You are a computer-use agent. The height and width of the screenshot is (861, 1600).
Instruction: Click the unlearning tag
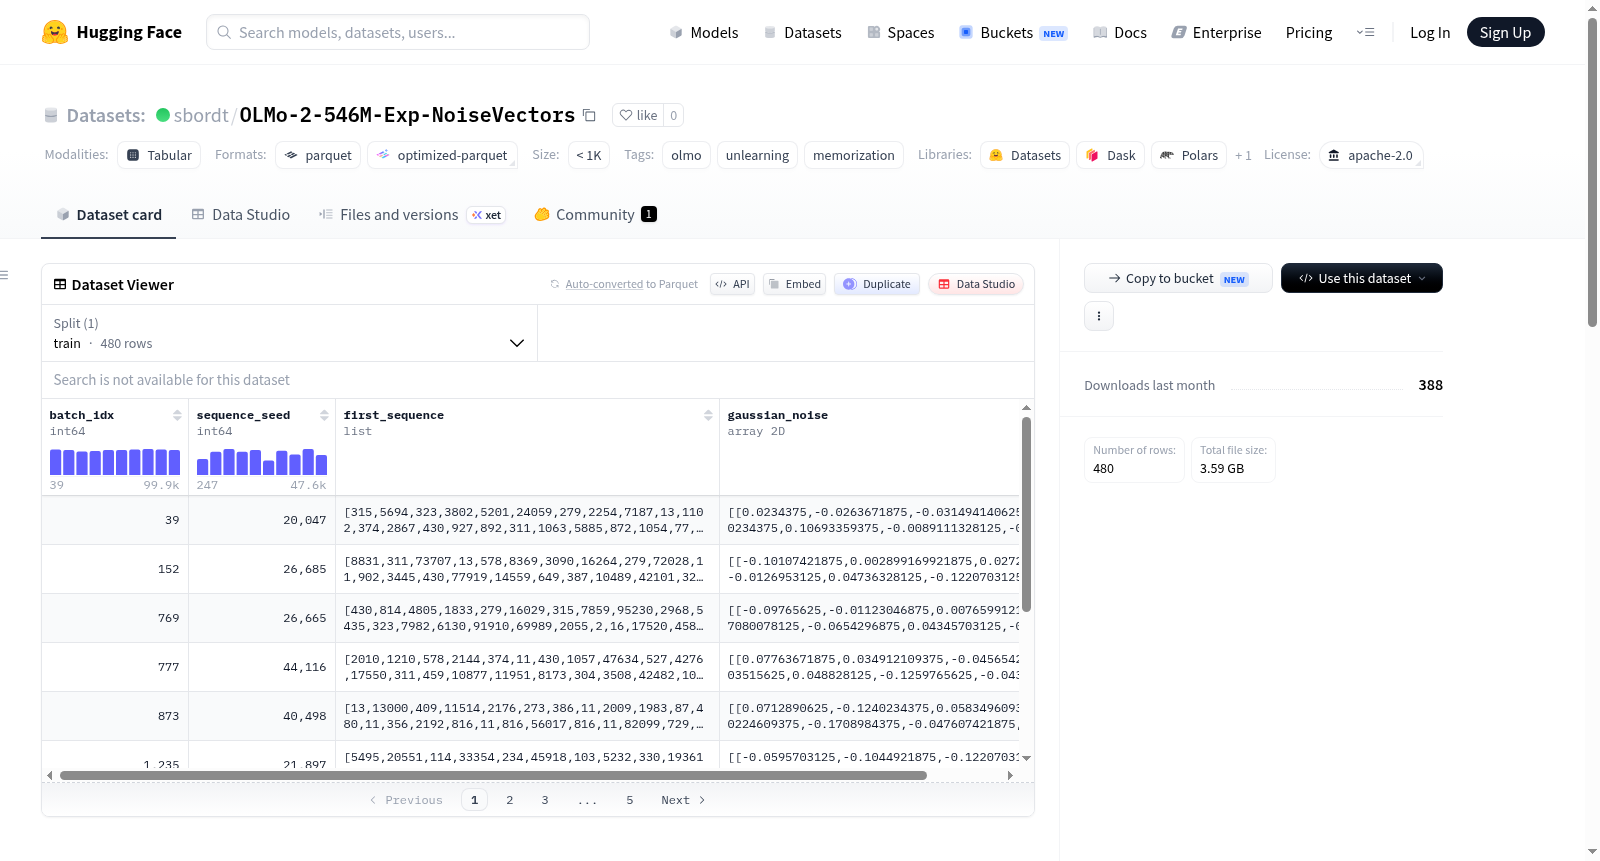pos(757,155)
